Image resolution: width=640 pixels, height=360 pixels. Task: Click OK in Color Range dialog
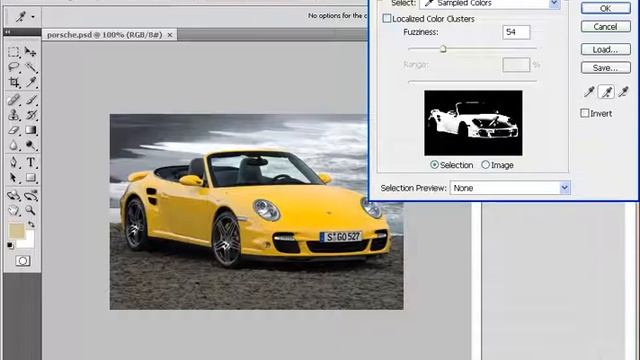coord(606,8)
